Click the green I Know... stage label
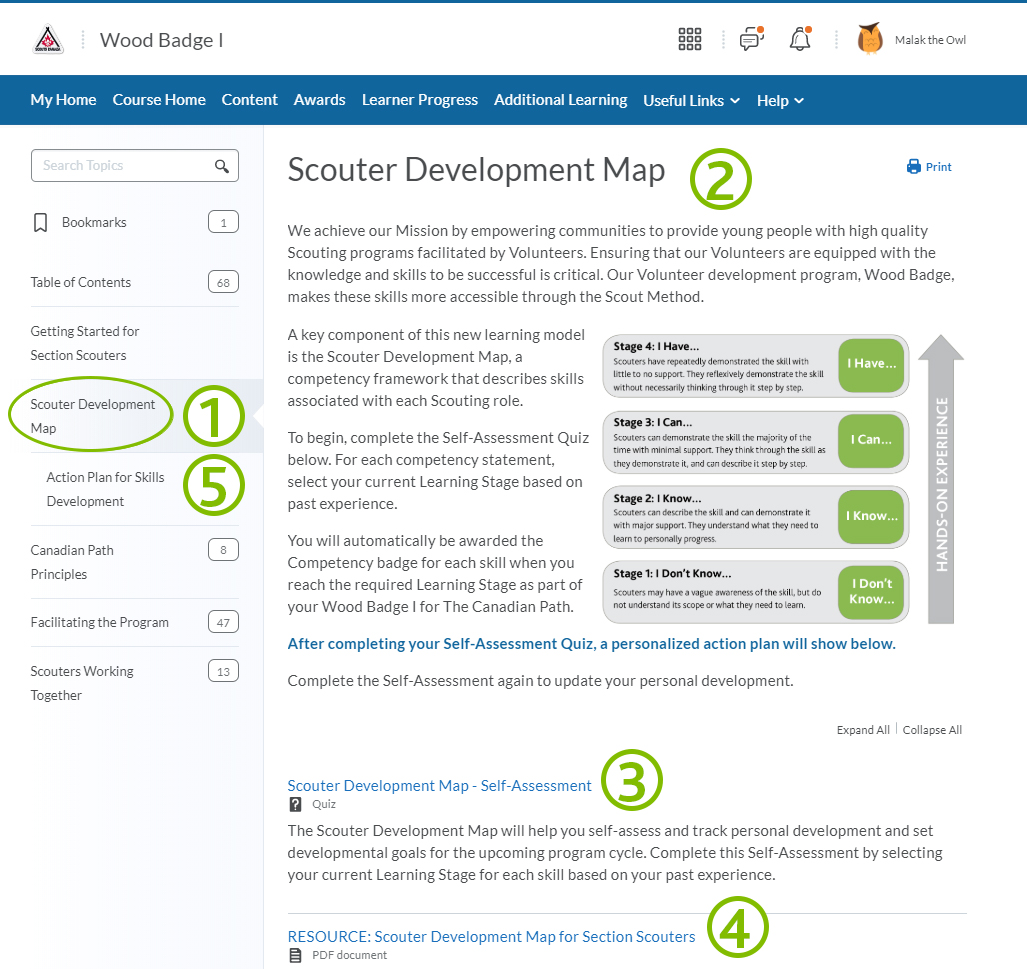Viewport: 1027px width, 969px height. coord(871,516)
